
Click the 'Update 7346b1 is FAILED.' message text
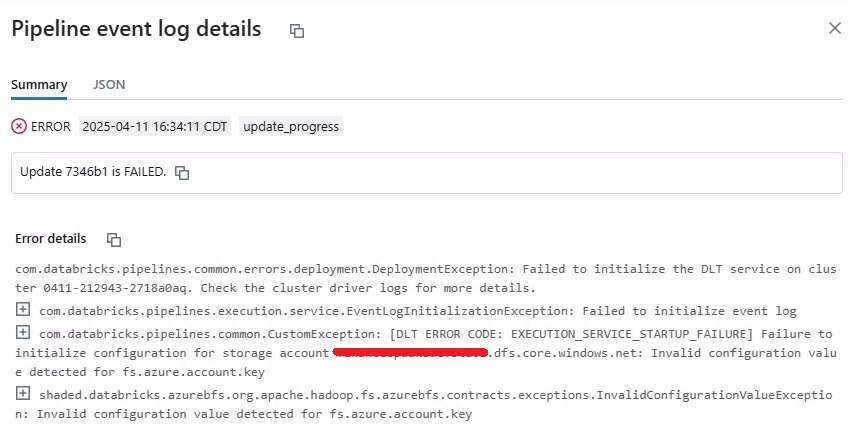pyautogui.click(x=93, y=173)
